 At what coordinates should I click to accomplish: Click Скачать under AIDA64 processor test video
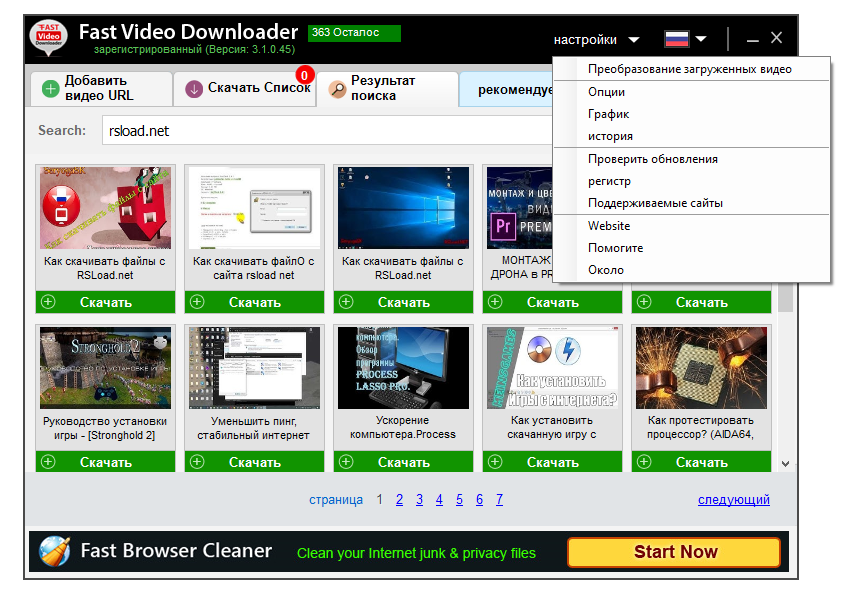click(702, 462)
